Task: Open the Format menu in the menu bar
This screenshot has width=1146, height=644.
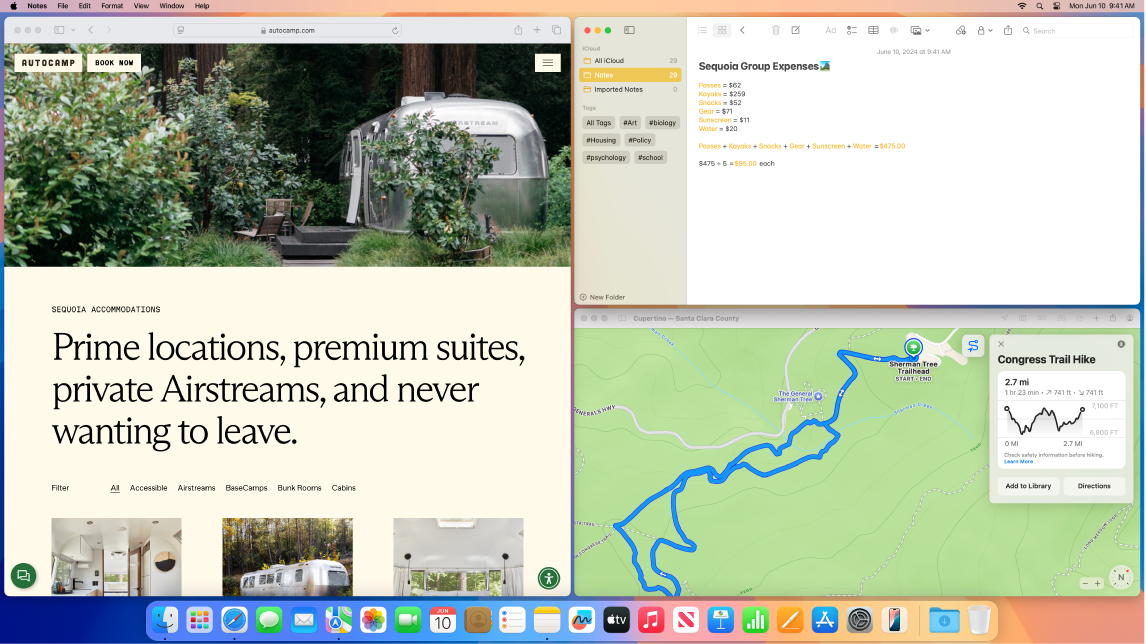Action: (111, 6)
